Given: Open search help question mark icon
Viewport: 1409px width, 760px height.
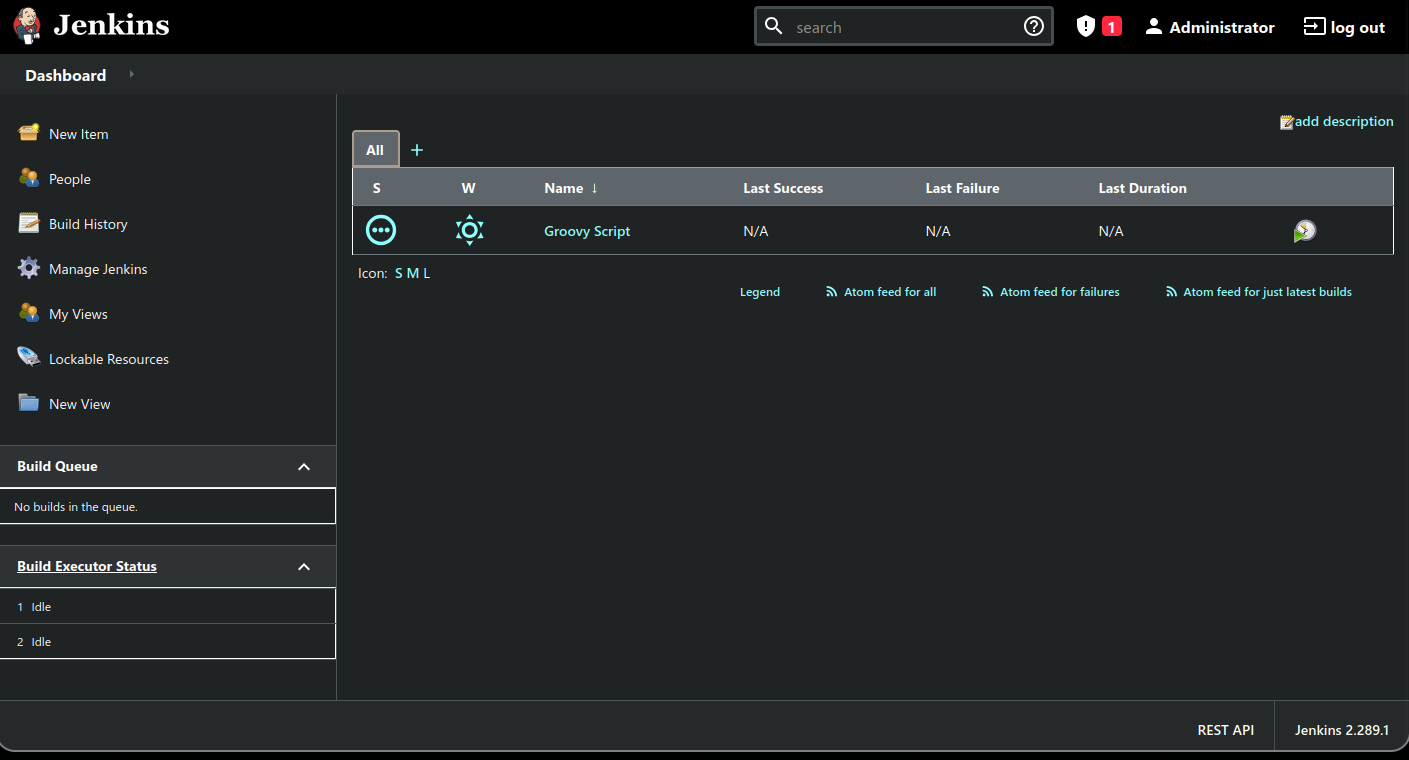Looking at the screenshot, I should click(x=1034, y=26).
